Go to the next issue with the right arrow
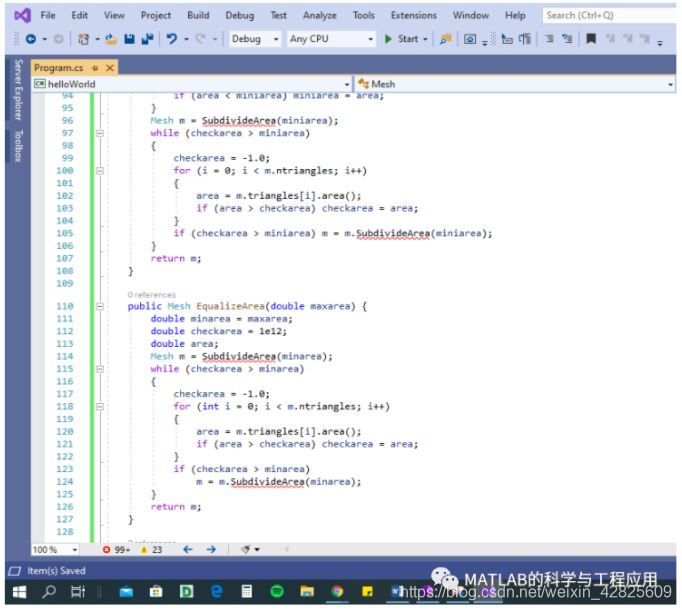Viewport: 682px width, 611px height. coord(211,550)
